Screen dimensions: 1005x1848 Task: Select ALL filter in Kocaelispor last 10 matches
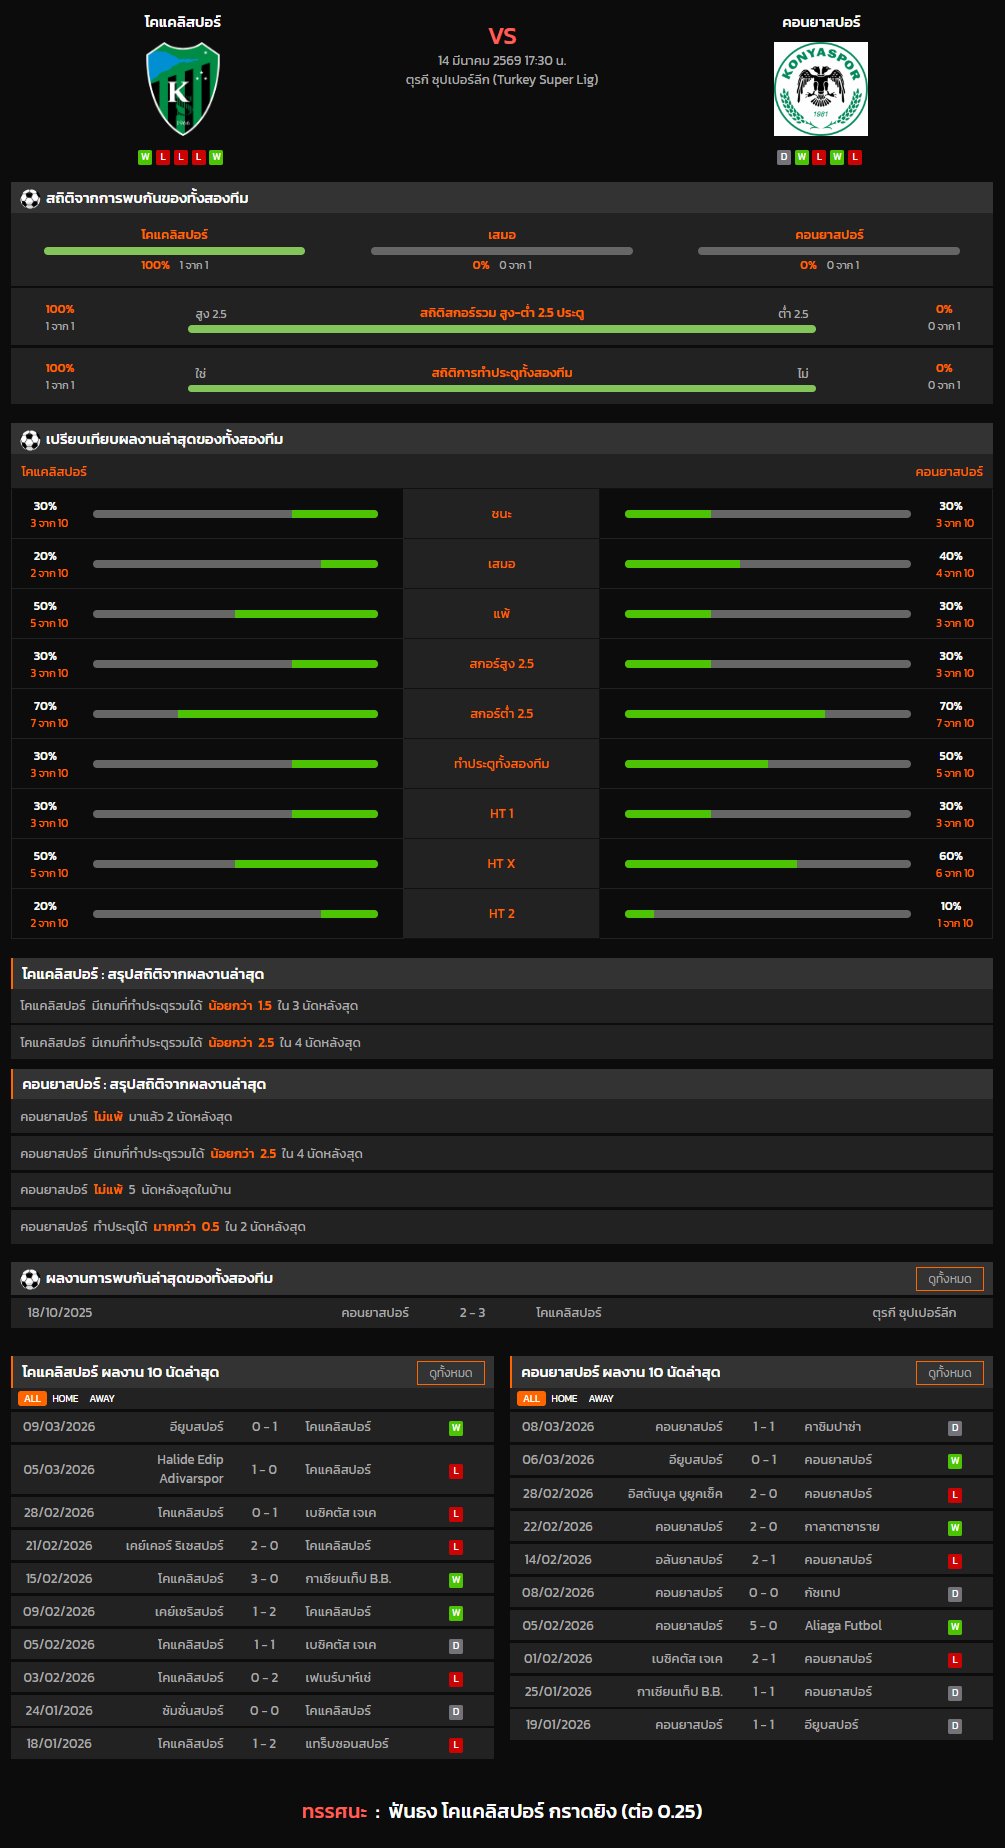click(x=32, y=1399)
